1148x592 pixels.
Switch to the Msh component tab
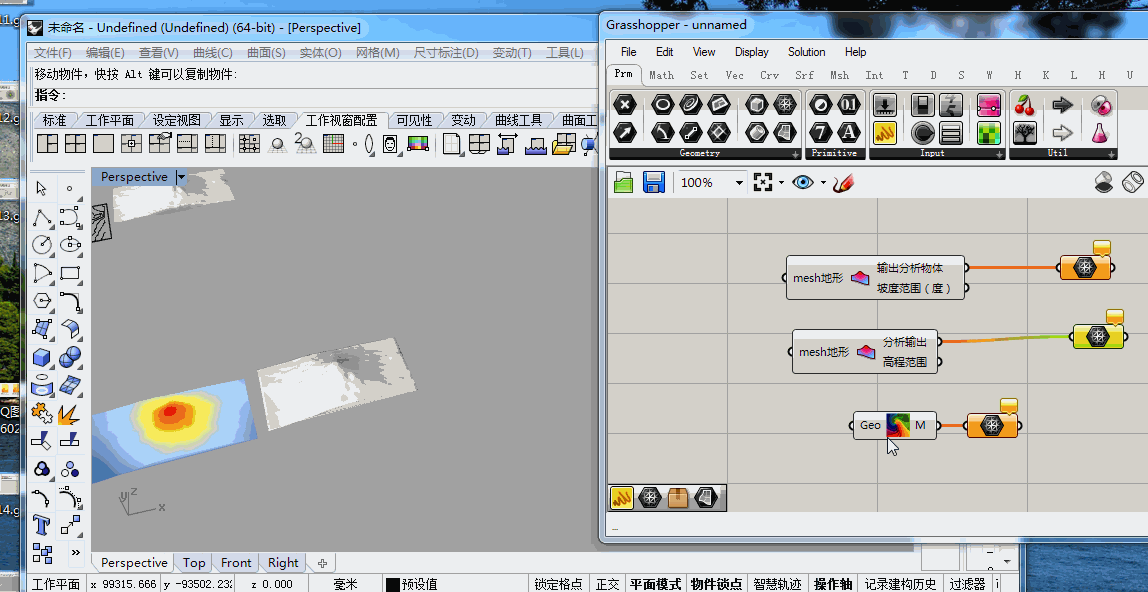click(x=839, y=75)
